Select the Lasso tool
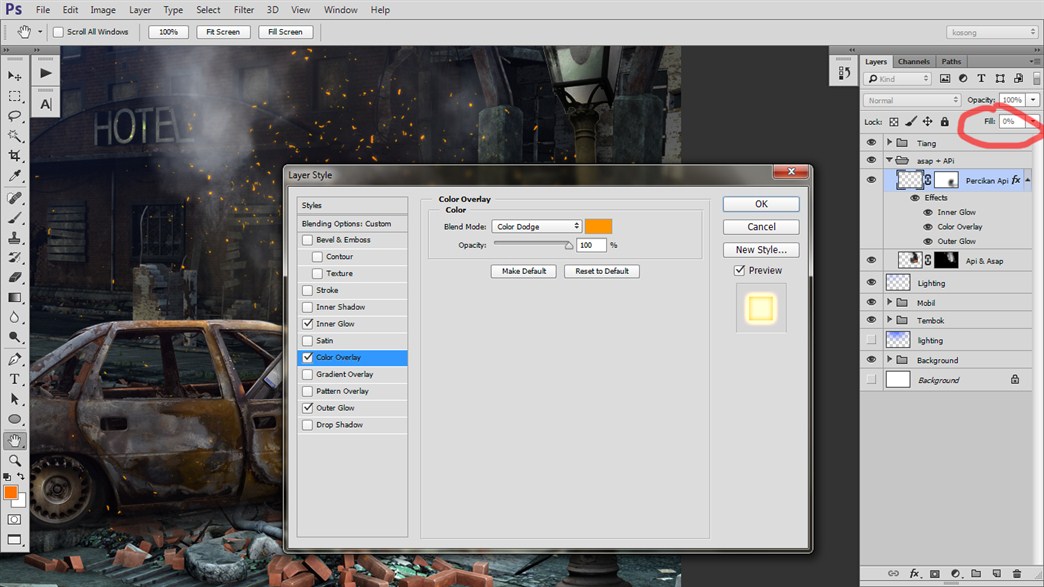This screenshot has width=1044, height=587. coord(15,116)
